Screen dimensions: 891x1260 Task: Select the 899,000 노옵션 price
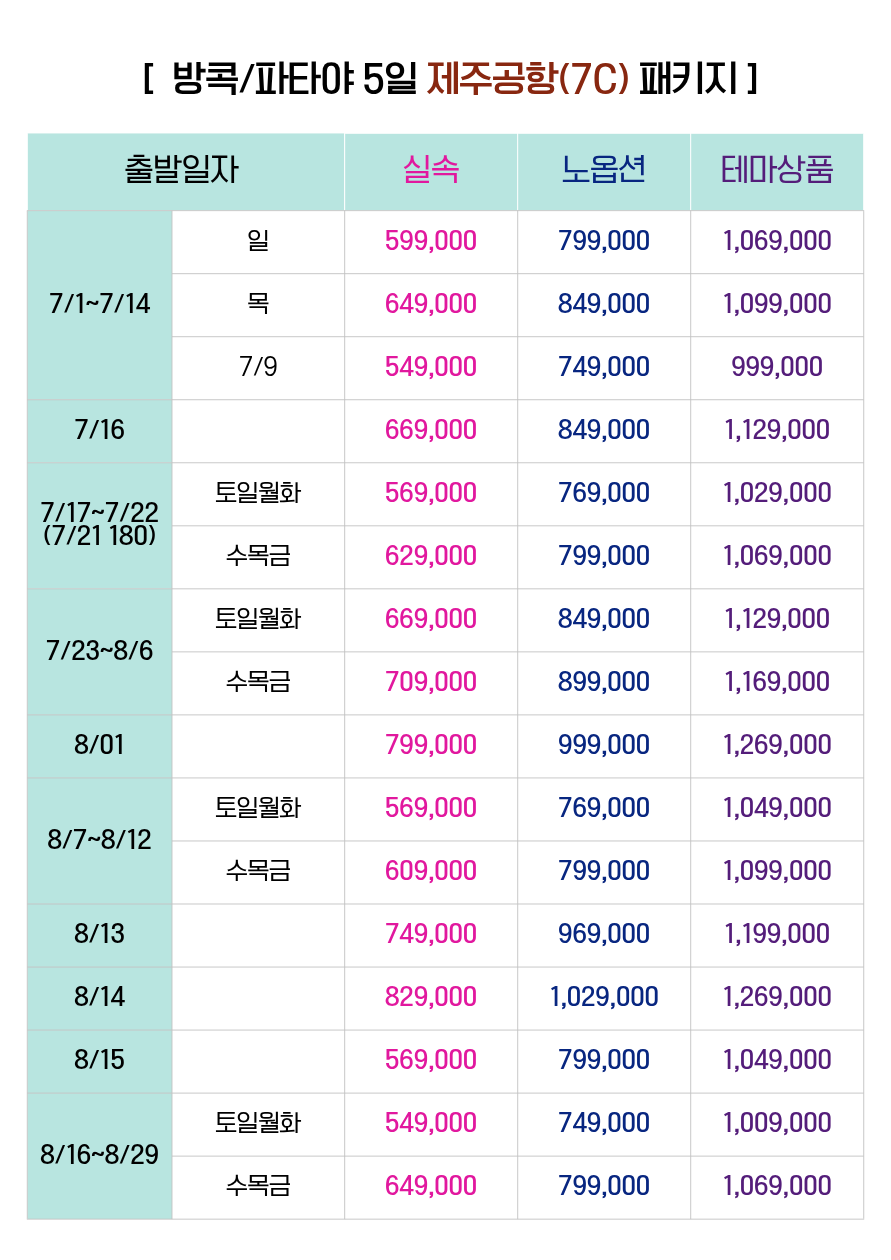tap(604, 682)
